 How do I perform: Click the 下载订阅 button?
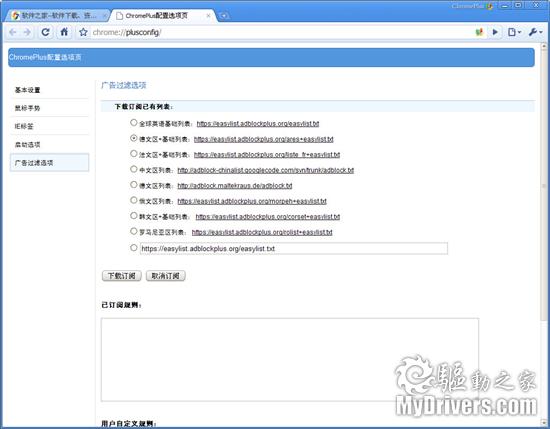pos(121,276)
